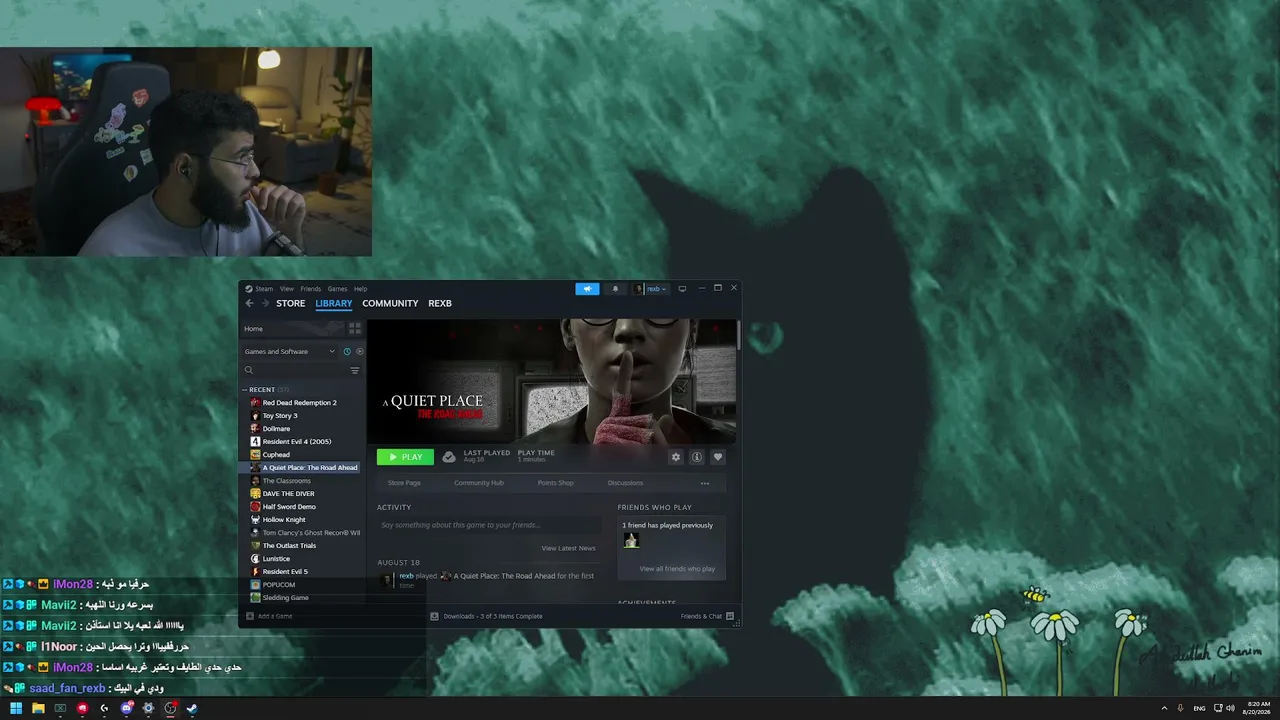This screenshot has height=720, width=1280.
Task: Go forward with Steam forward arrow
Action: point(265,303)
